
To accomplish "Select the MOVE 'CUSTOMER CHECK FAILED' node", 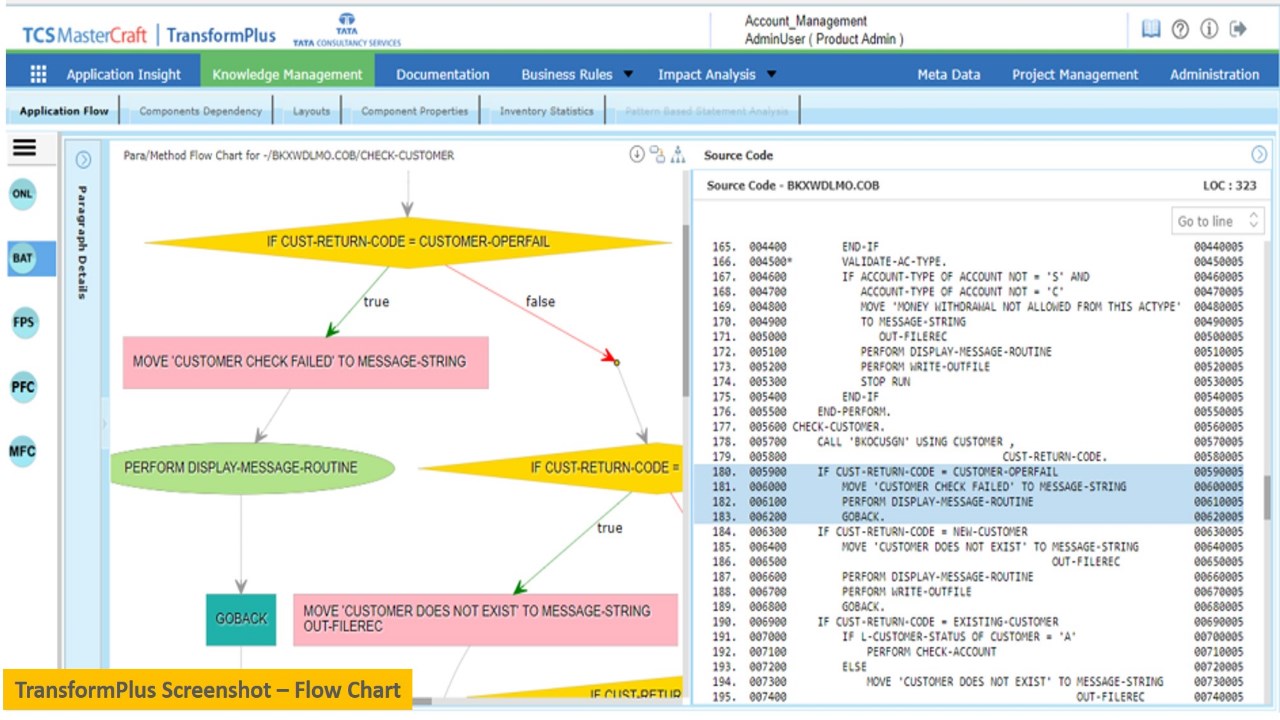I will 306,362.
